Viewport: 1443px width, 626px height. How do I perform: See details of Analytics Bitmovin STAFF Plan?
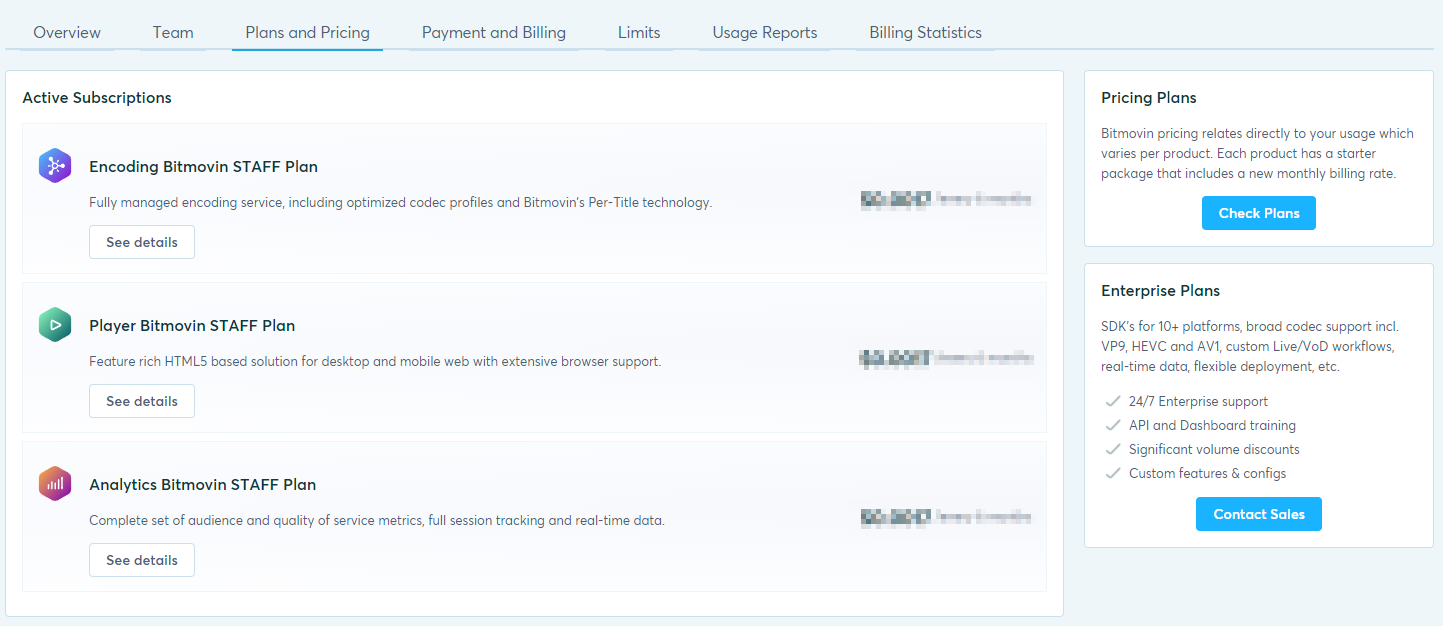(x=142, y=560)
